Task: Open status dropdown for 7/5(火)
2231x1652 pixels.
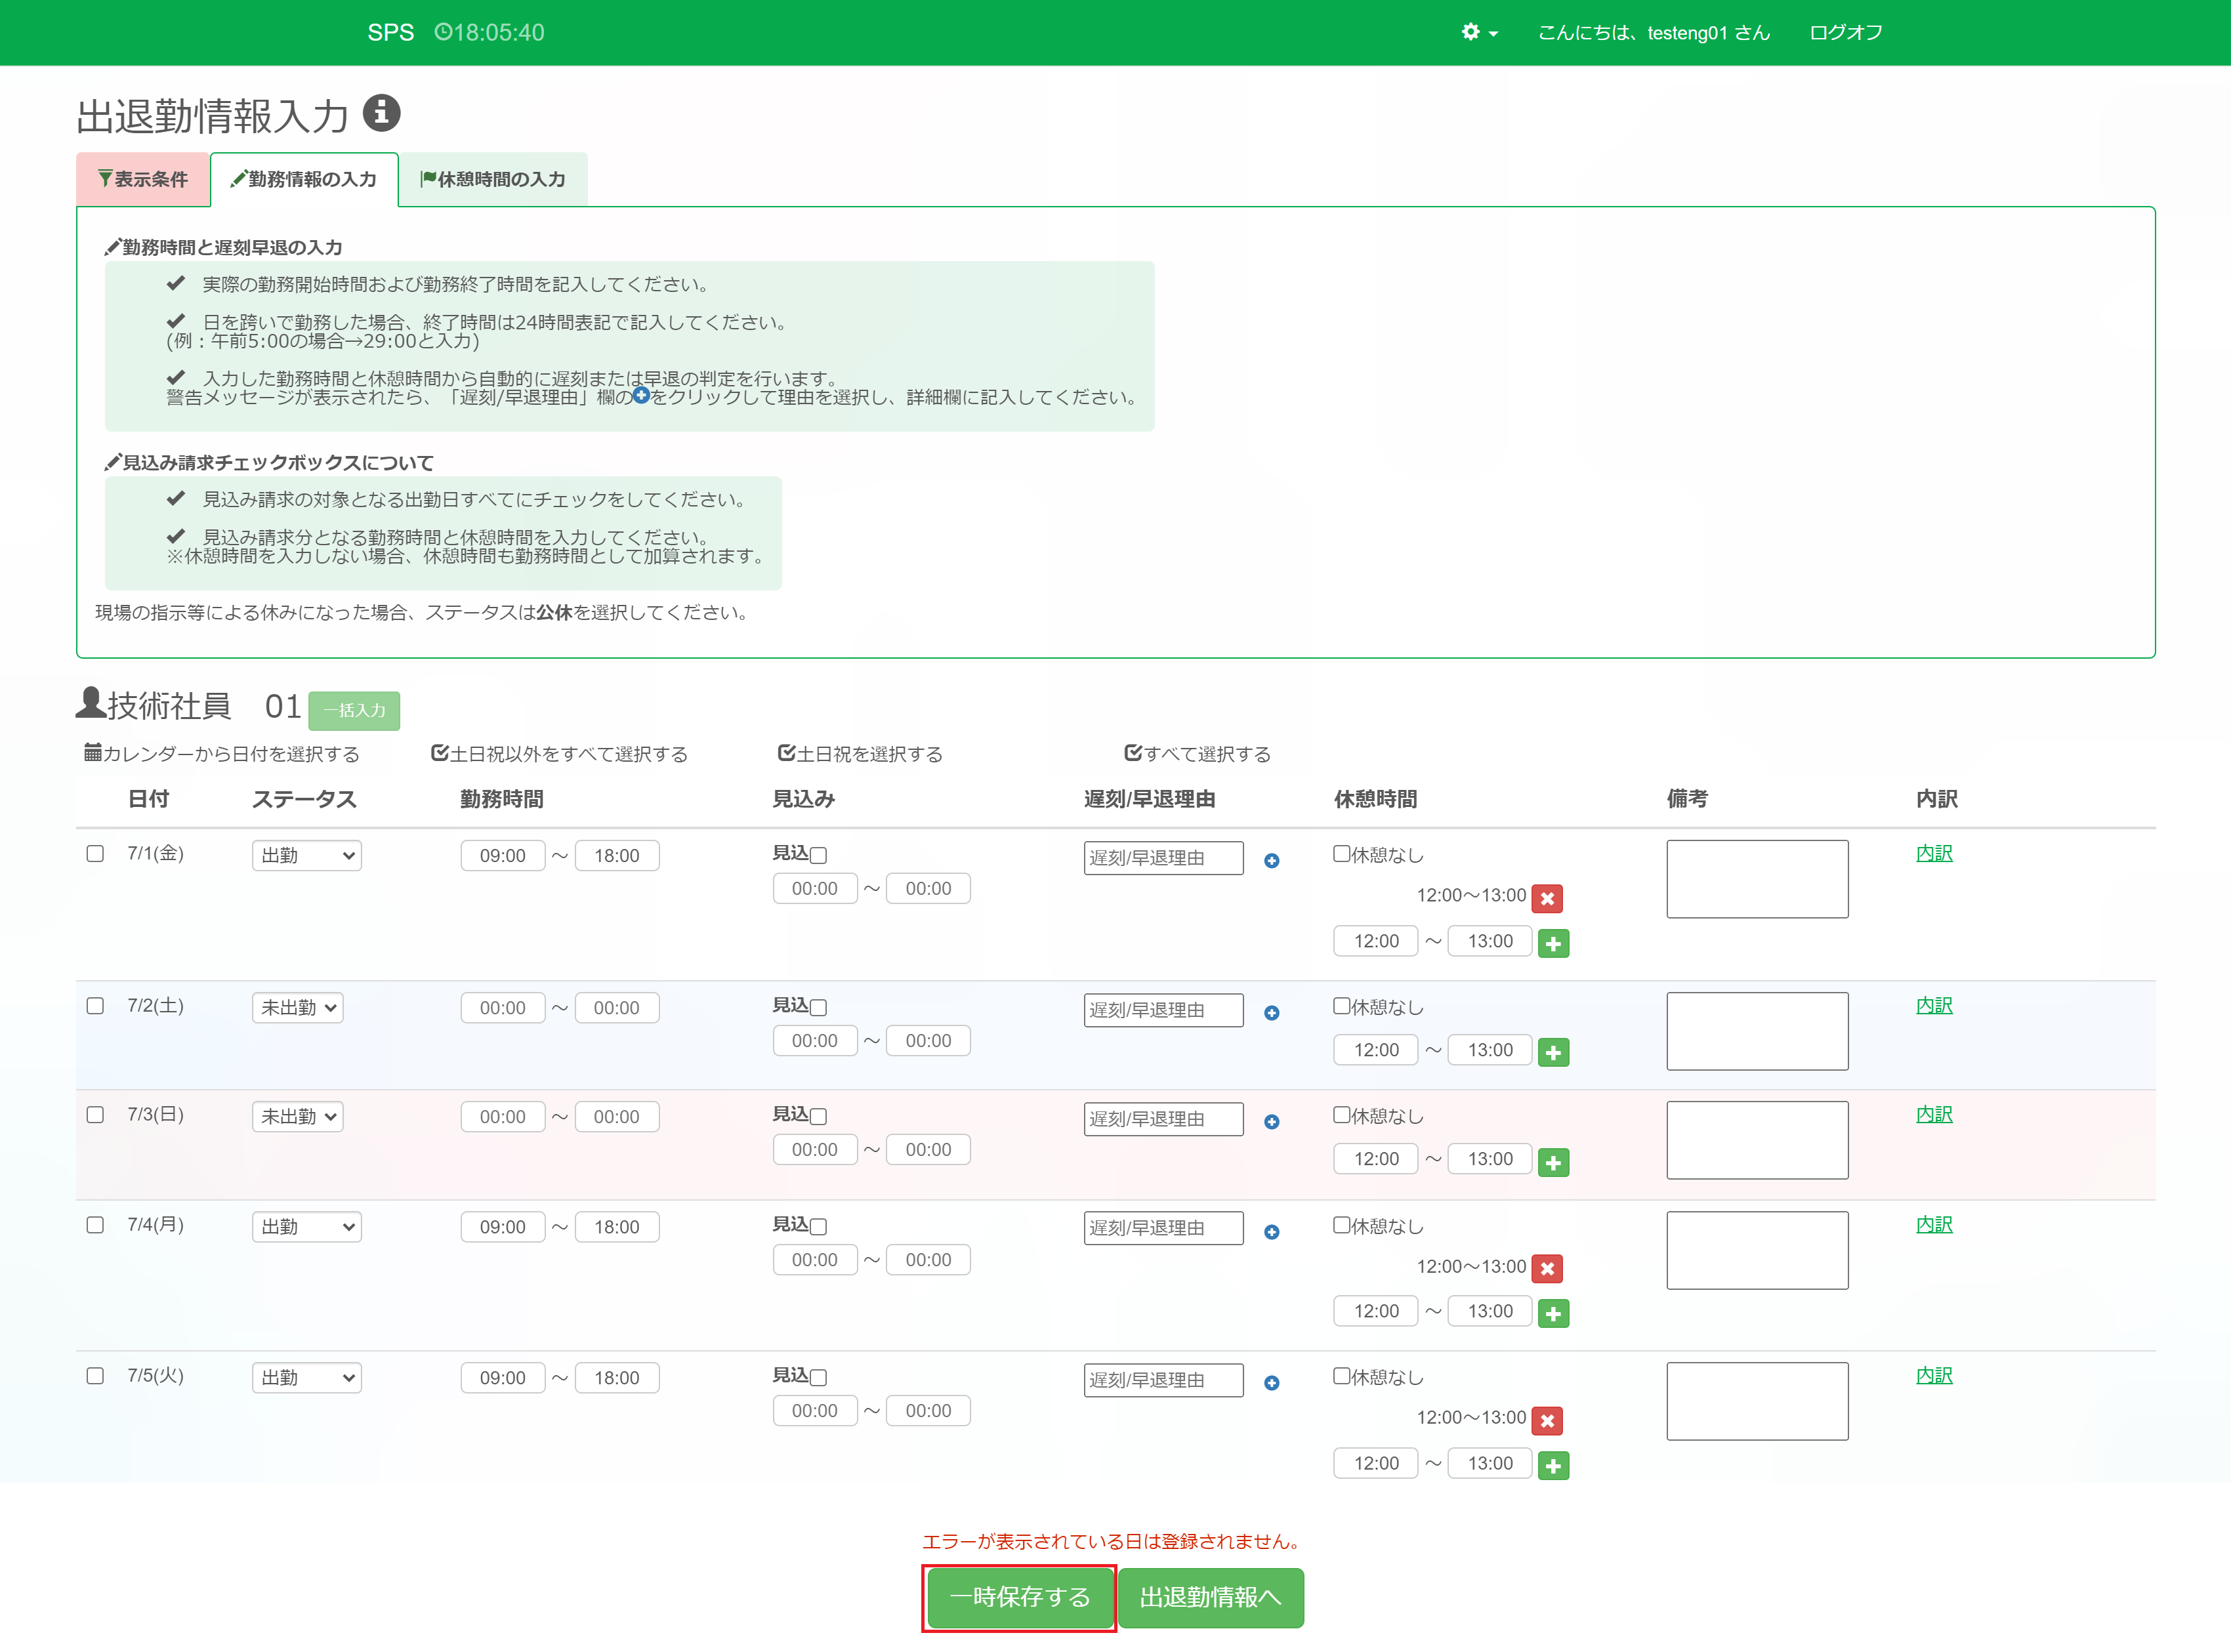Action: click(x=306, y=1378)
